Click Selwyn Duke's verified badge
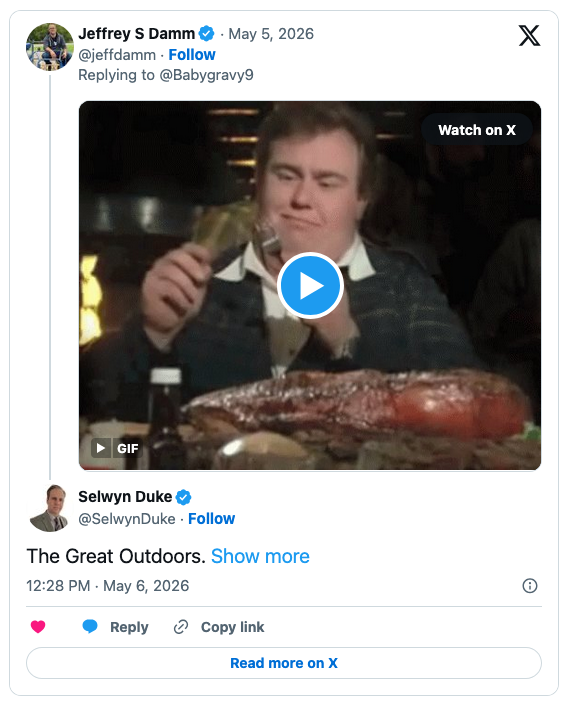572x702 pixels. (x=183, y=497)
